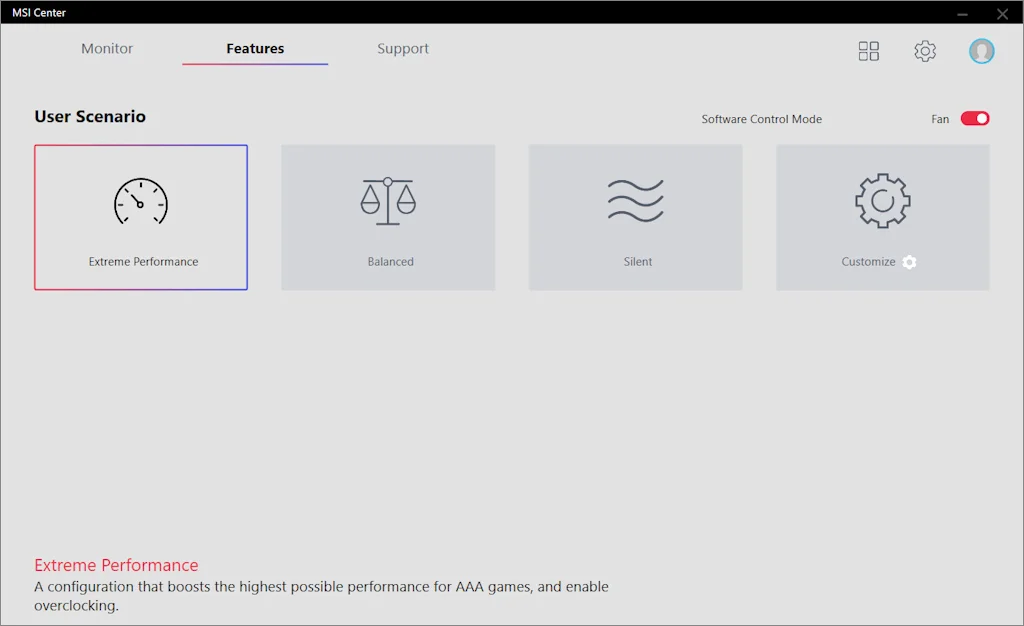Screen dimensions: 1024x626
Task: Click the User Scenario heading
Action: pos(90,116)
